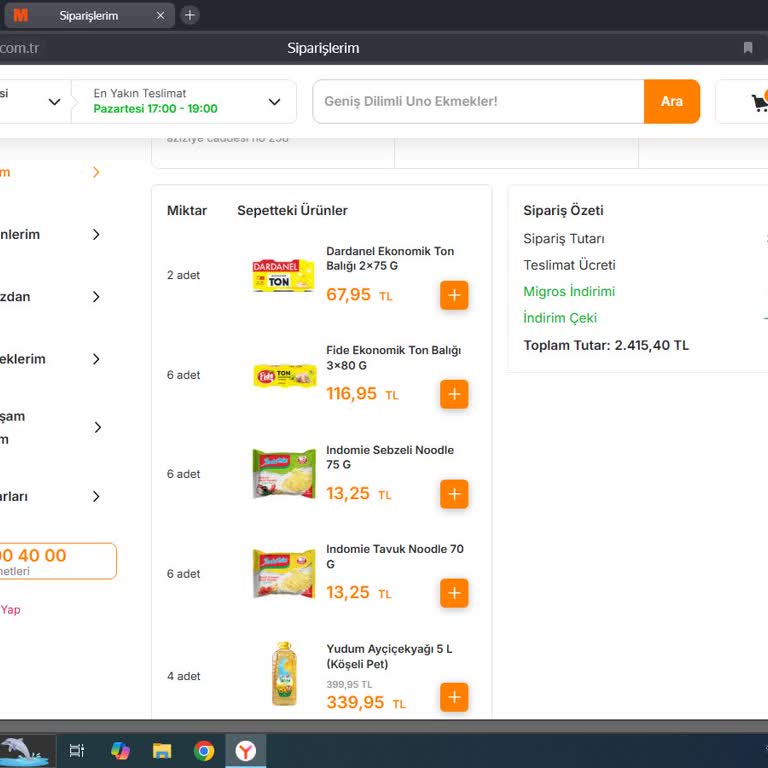Click the 67,95 TL Dardanel price

(x=359, y=294)
